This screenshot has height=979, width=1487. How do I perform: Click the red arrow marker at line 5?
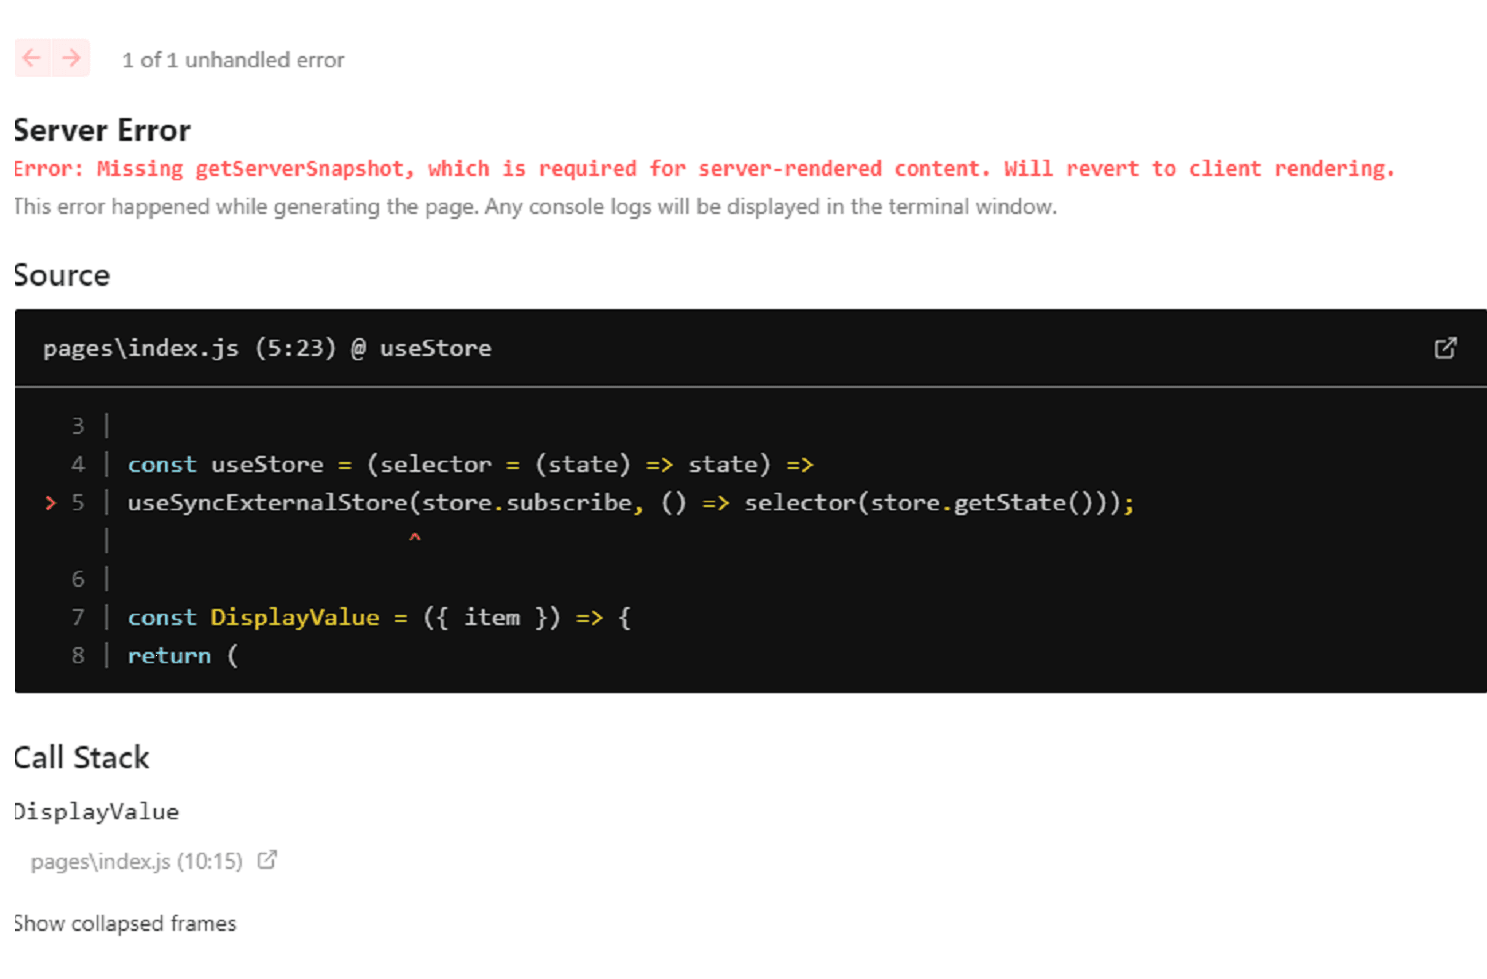(x=50, y=503)
